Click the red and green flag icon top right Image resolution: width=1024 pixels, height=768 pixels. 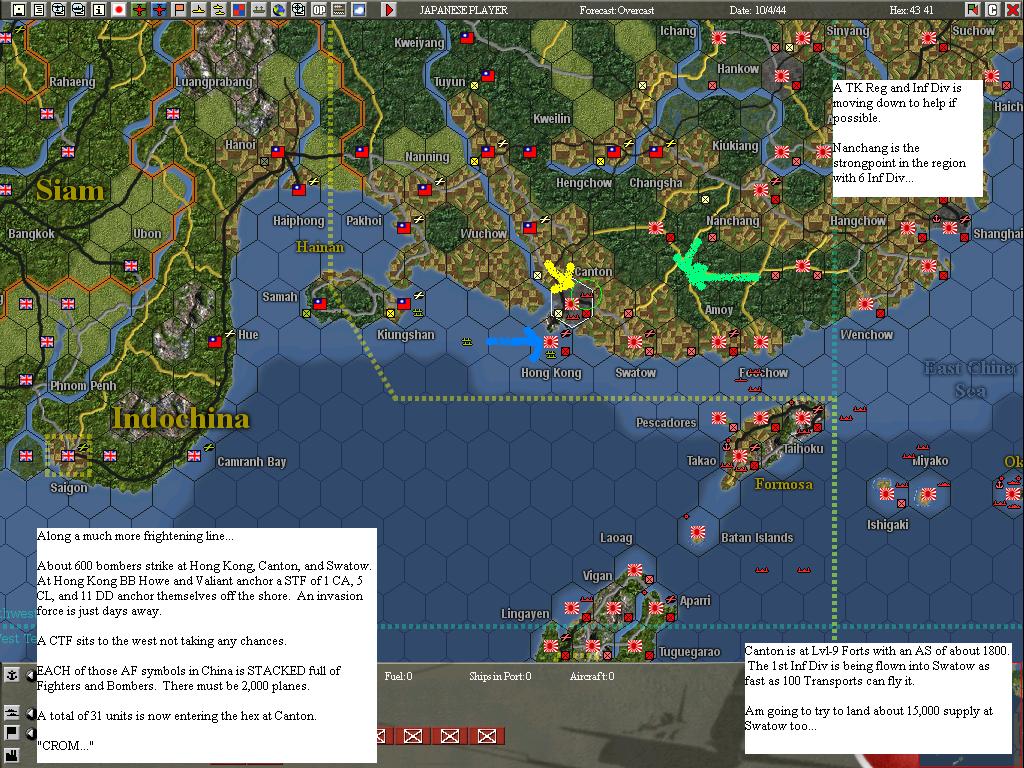972,10
